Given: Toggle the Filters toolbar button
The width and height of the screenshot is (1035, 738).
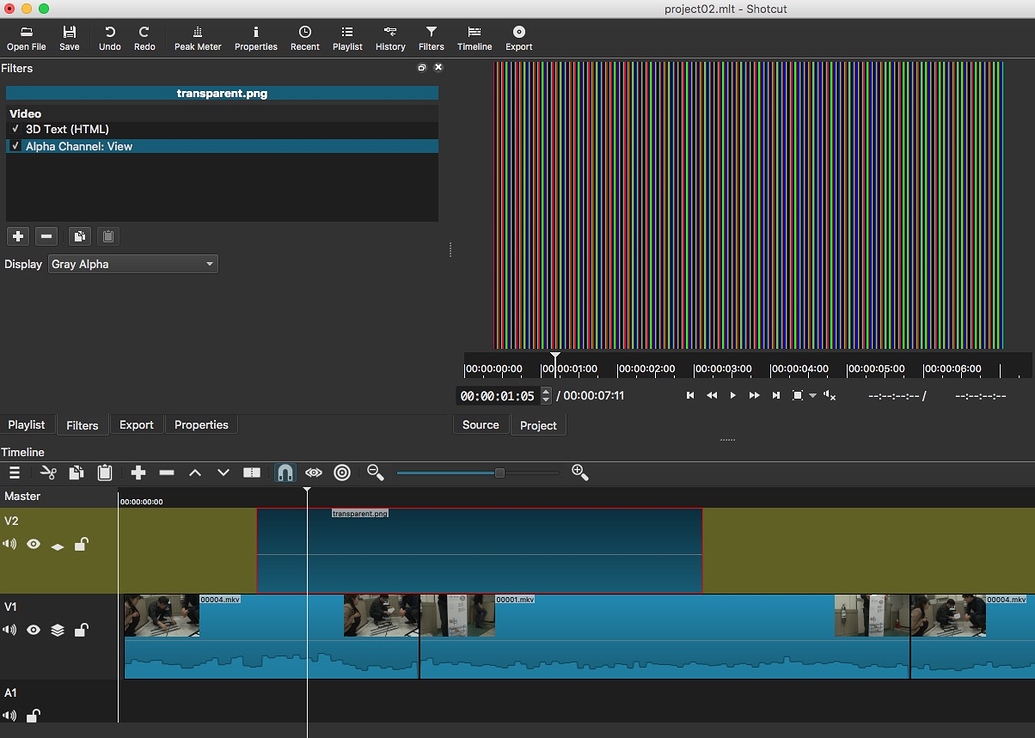Looking at the screenshot, I should tap(431, 38).
